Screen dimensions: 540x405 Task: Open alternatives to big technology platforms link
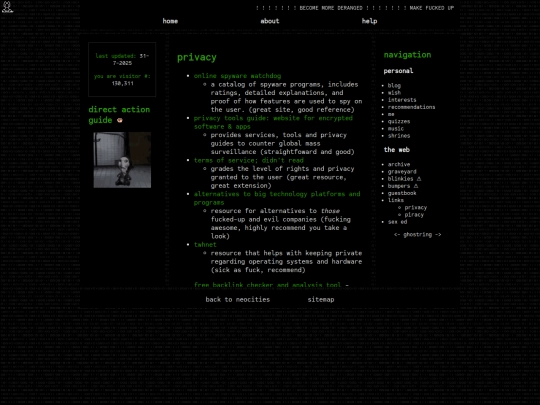(x=277, y=198)
